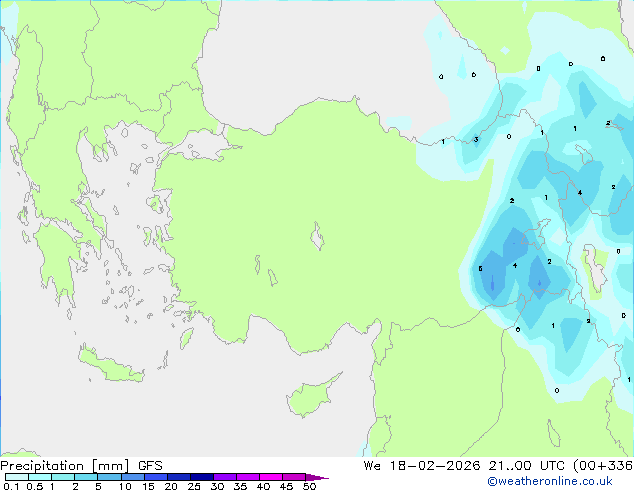Click the "3" precipitation value on map
Viewport: 634px width, 490px height.
coord(476,139)
